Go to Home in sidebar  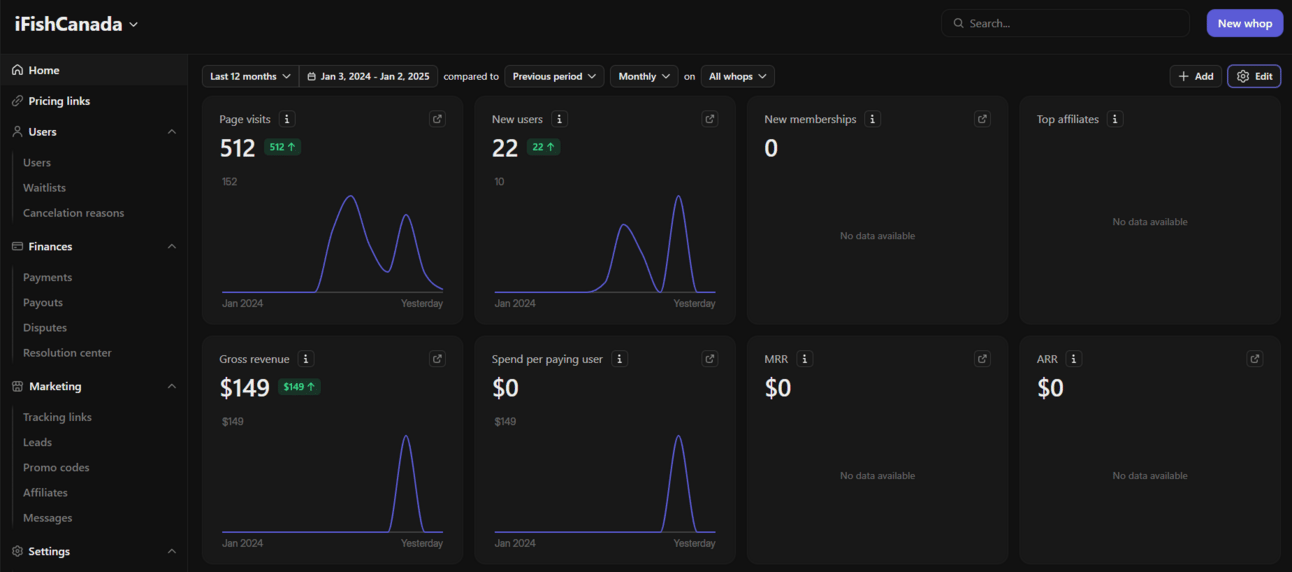(x=94, y=70)
